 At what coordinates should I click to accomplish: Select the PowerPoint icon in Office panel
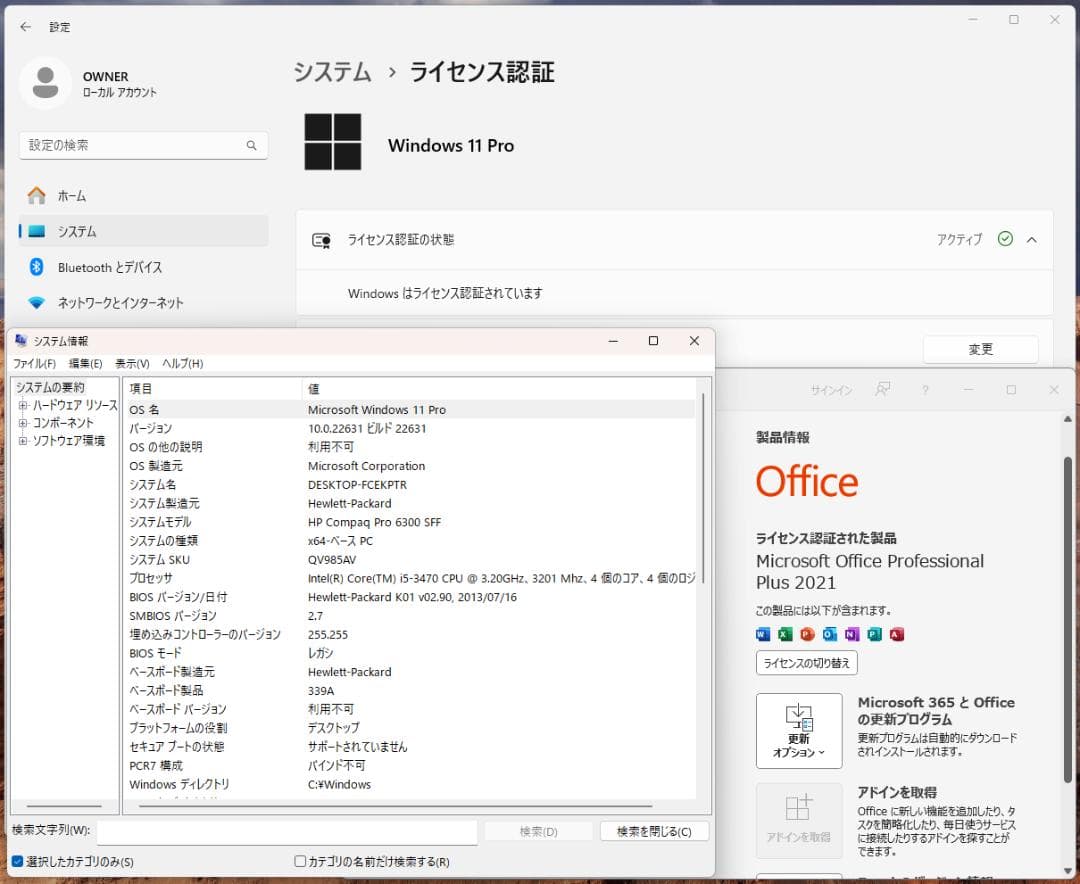tap(807, 634)
